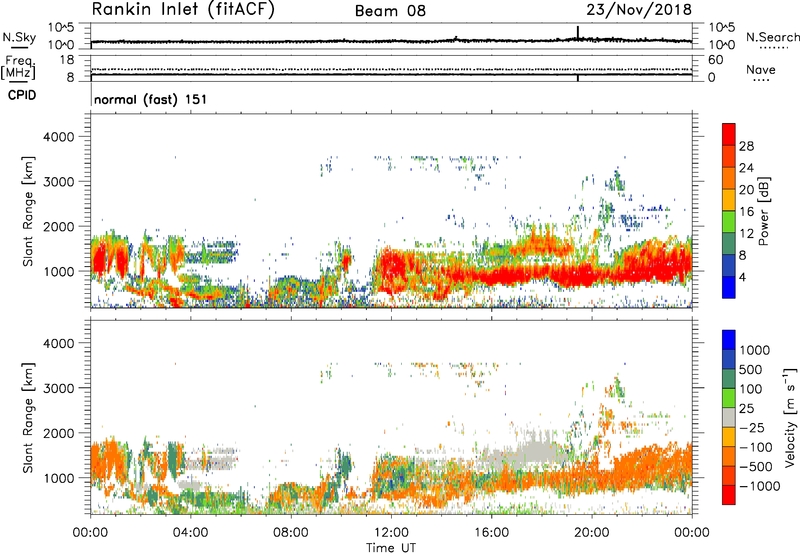
Task: Click the 'normal (fast) 151' text
Action: pyautogui.click(x=151, y=99)
